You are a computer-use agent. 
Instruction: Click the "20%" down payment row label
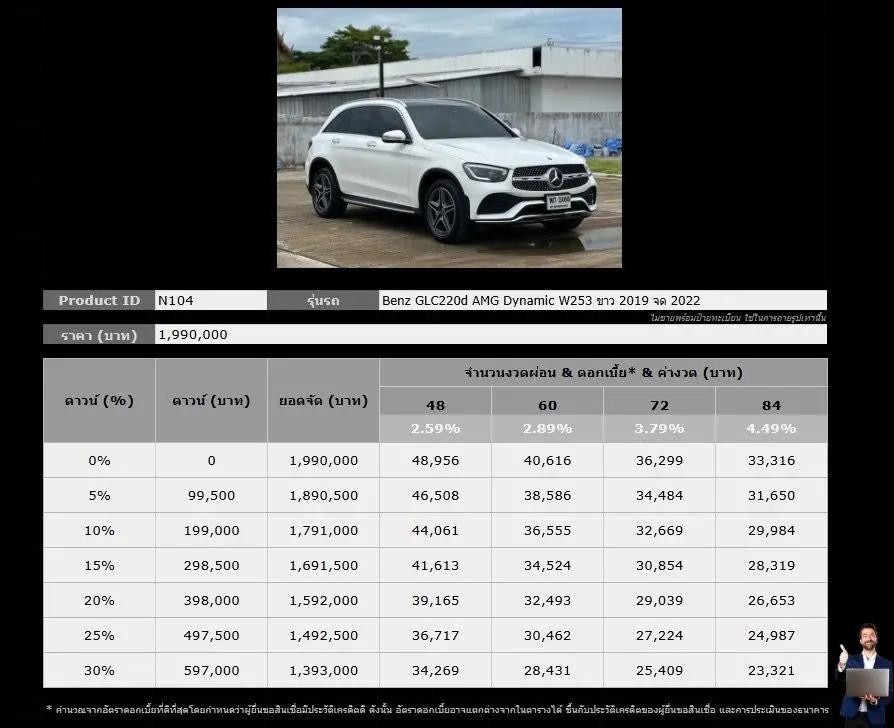pos(99,600)
